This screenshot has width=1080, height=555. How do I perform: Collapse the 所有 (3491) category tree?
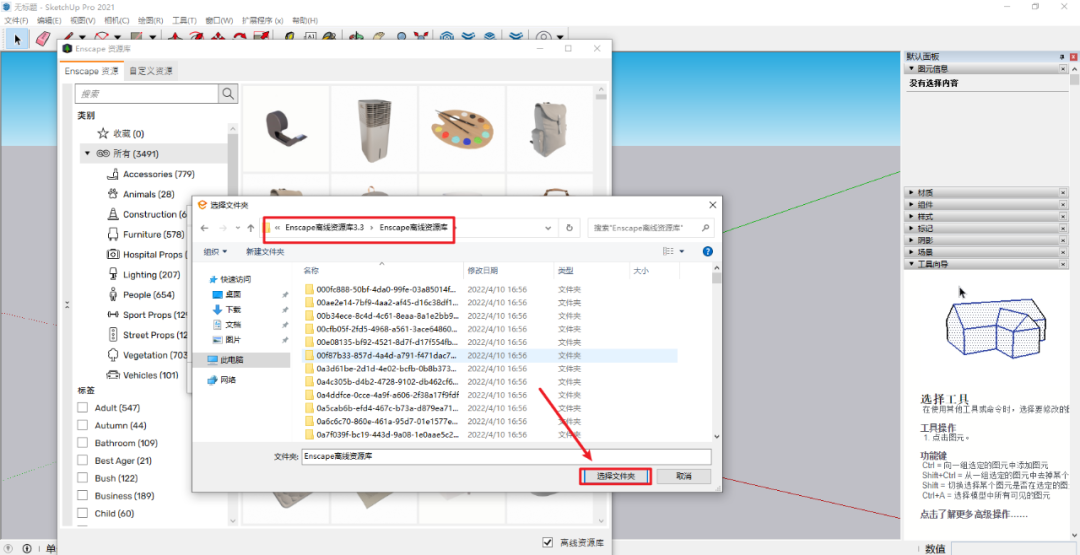click(x=87, y=153)
